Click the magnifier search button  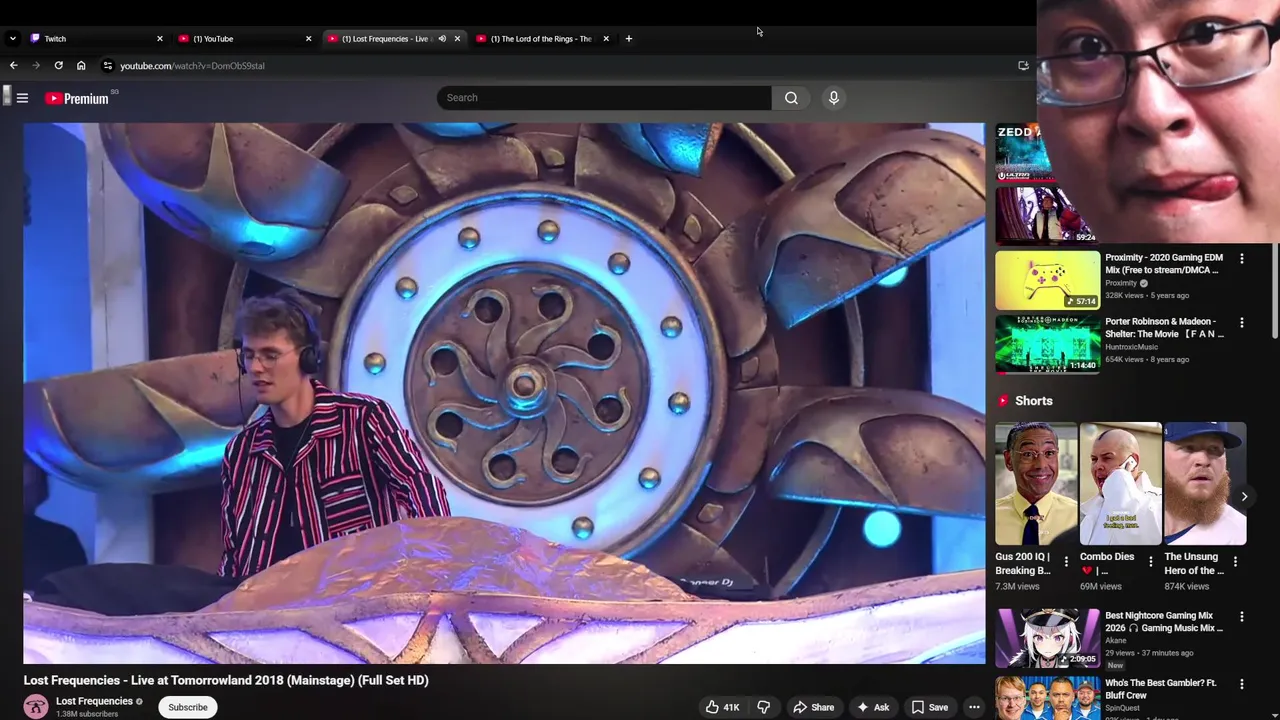(791, 98)
